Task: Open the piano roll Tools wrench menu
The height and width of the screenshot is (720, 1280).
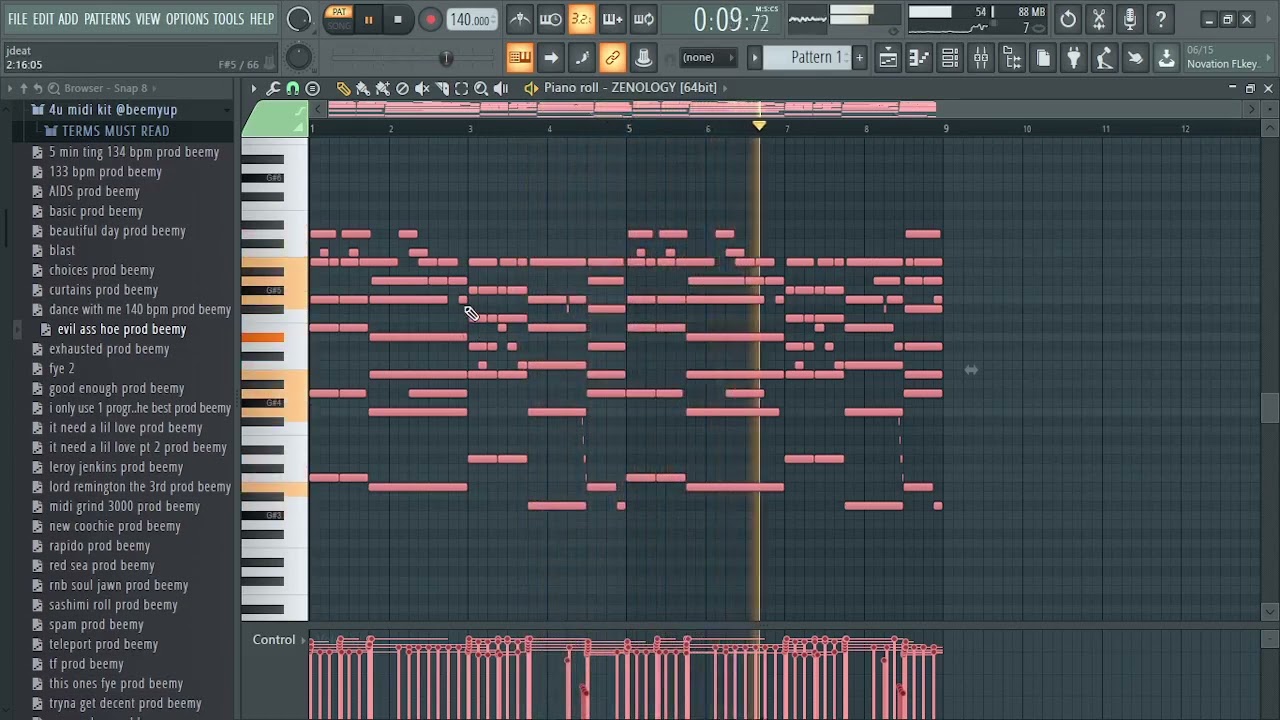Action: 273,88
